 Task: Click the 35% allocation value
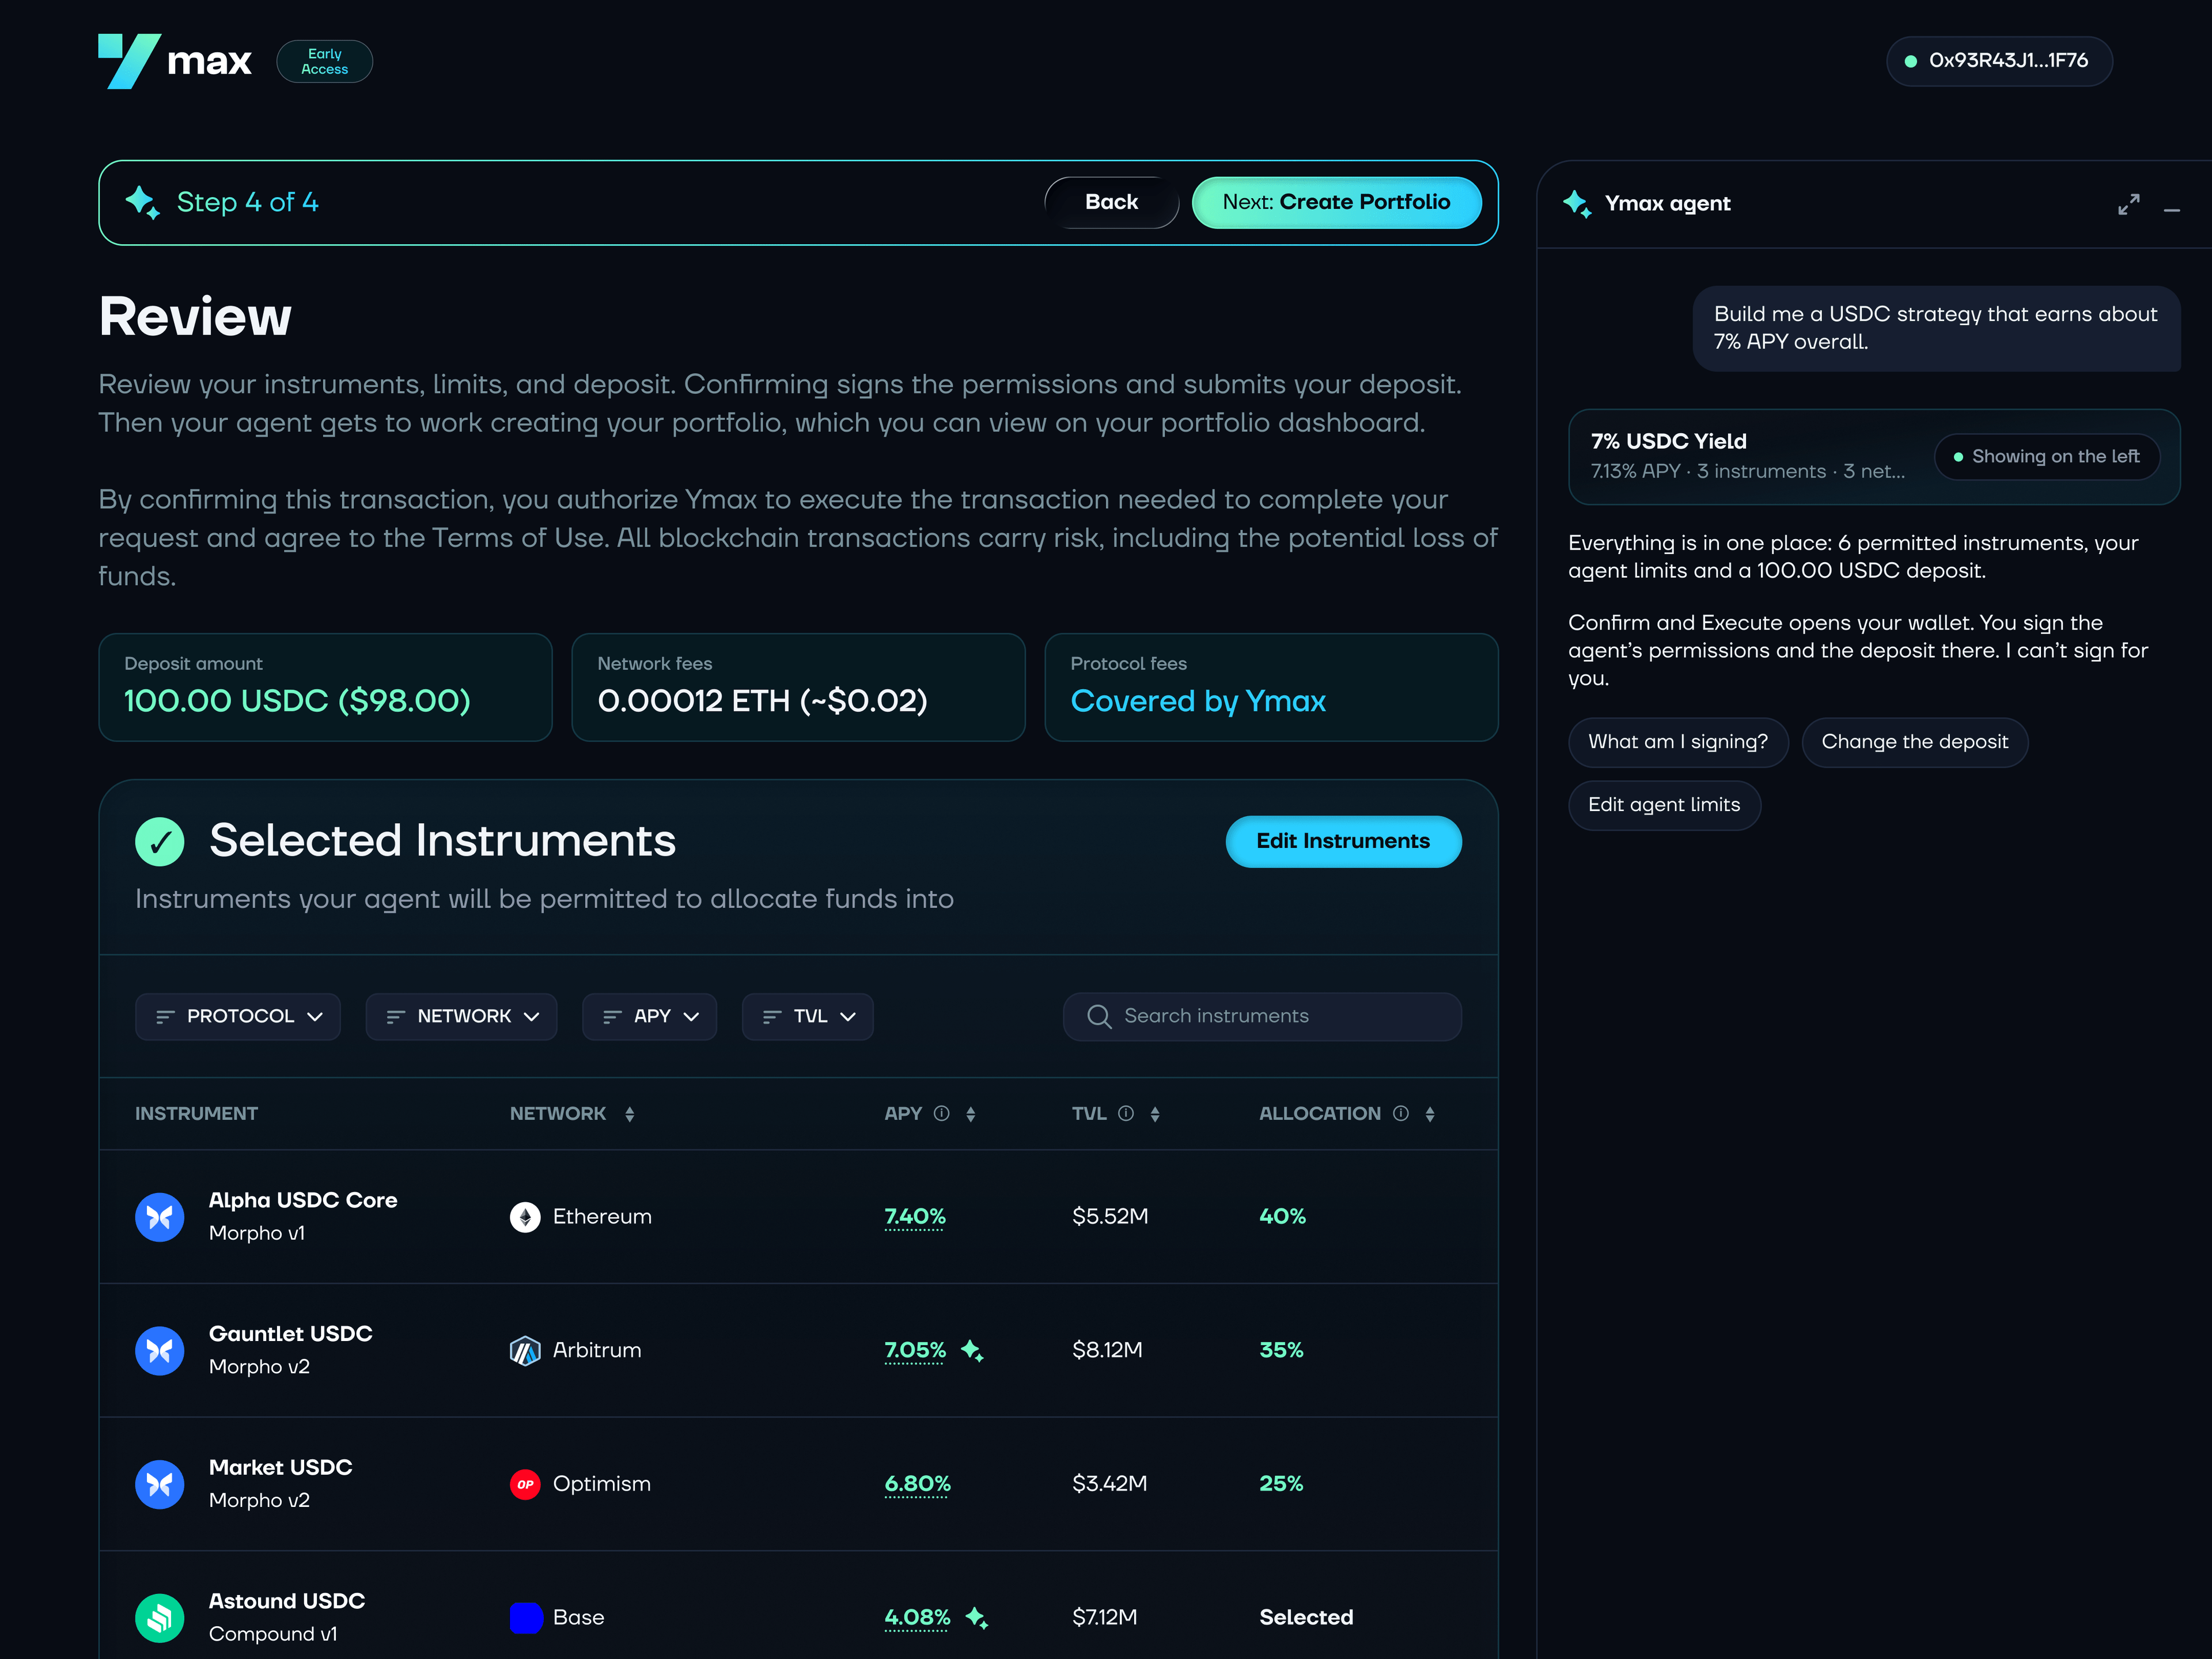[1281, 1351]
